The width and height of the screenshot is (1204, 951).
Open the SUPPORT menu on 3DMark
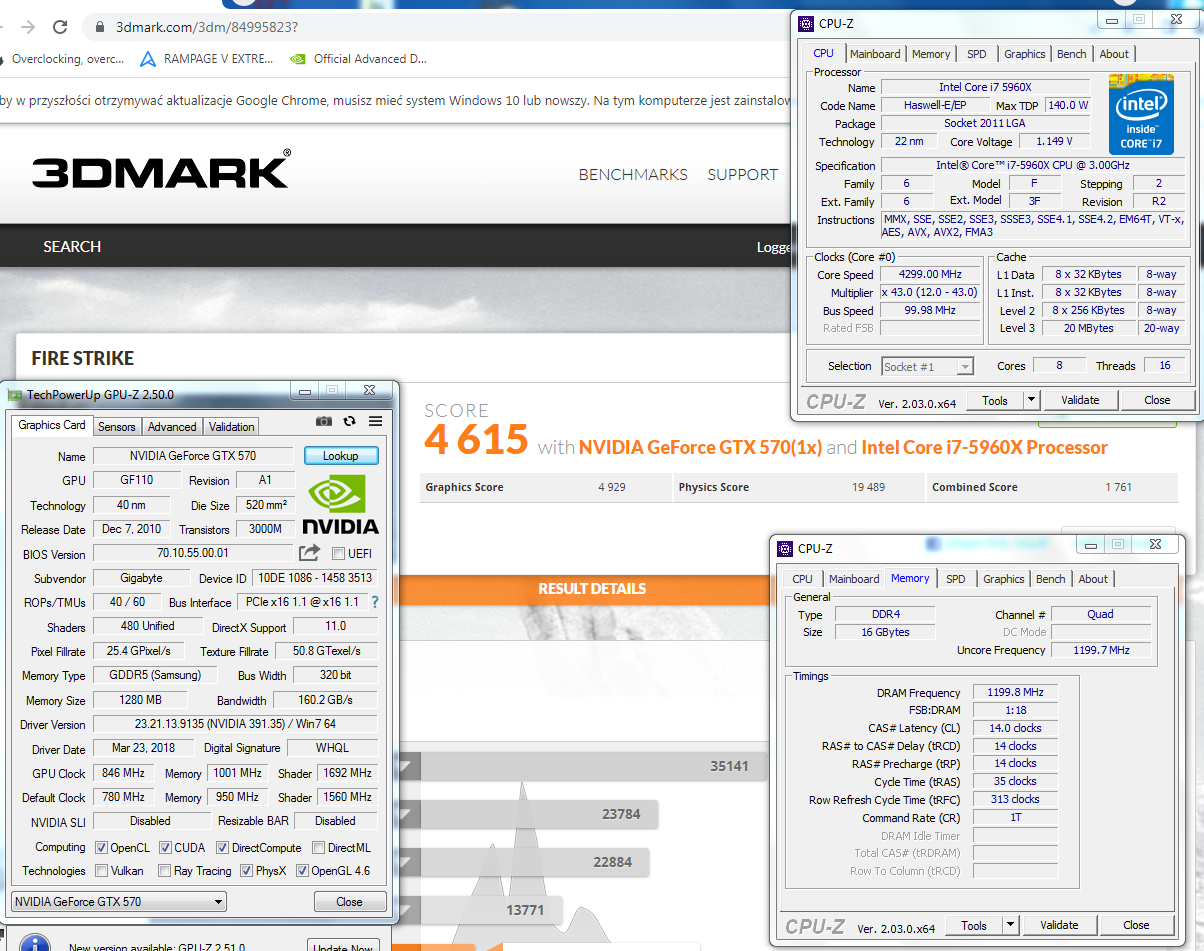[742, 174]
